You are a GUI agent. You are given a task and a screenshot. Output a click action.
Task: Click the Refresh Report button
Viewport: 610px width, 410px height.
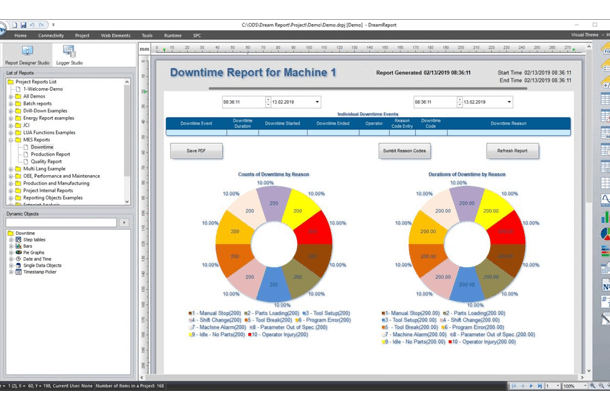pos(512,151)
